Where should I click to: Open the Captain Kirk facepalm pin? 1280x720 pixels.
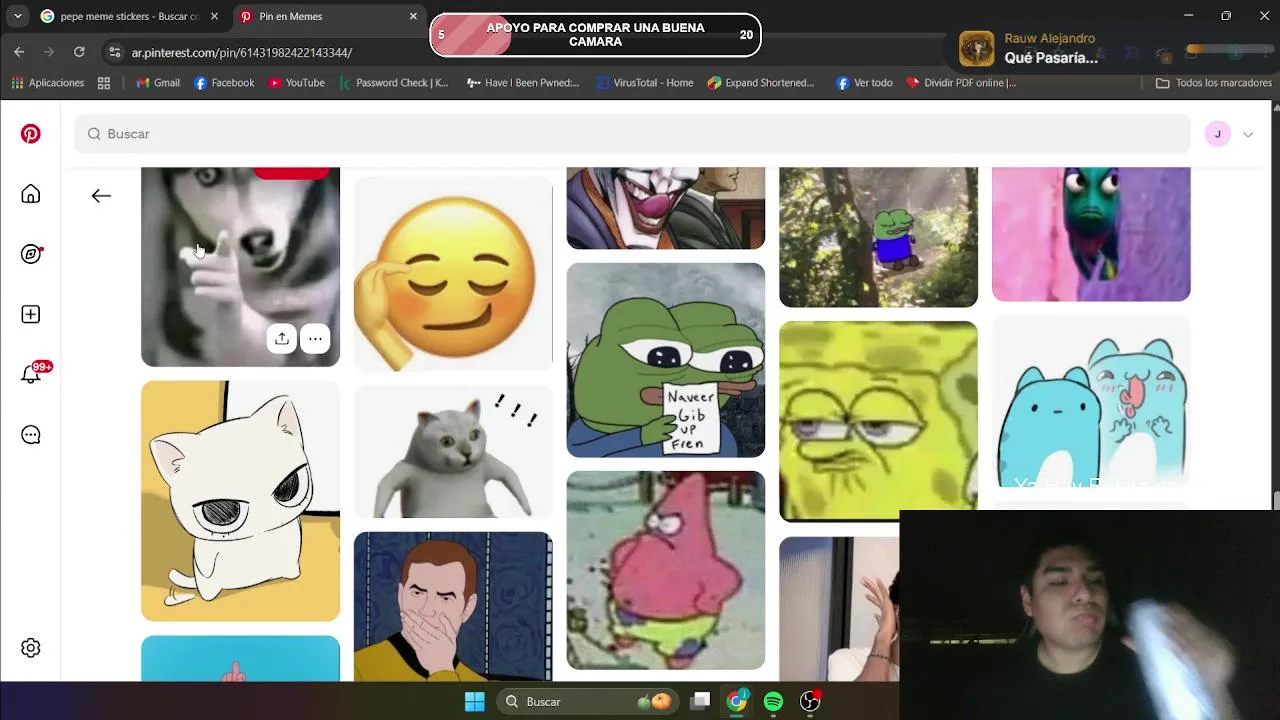tap(453, 606)
